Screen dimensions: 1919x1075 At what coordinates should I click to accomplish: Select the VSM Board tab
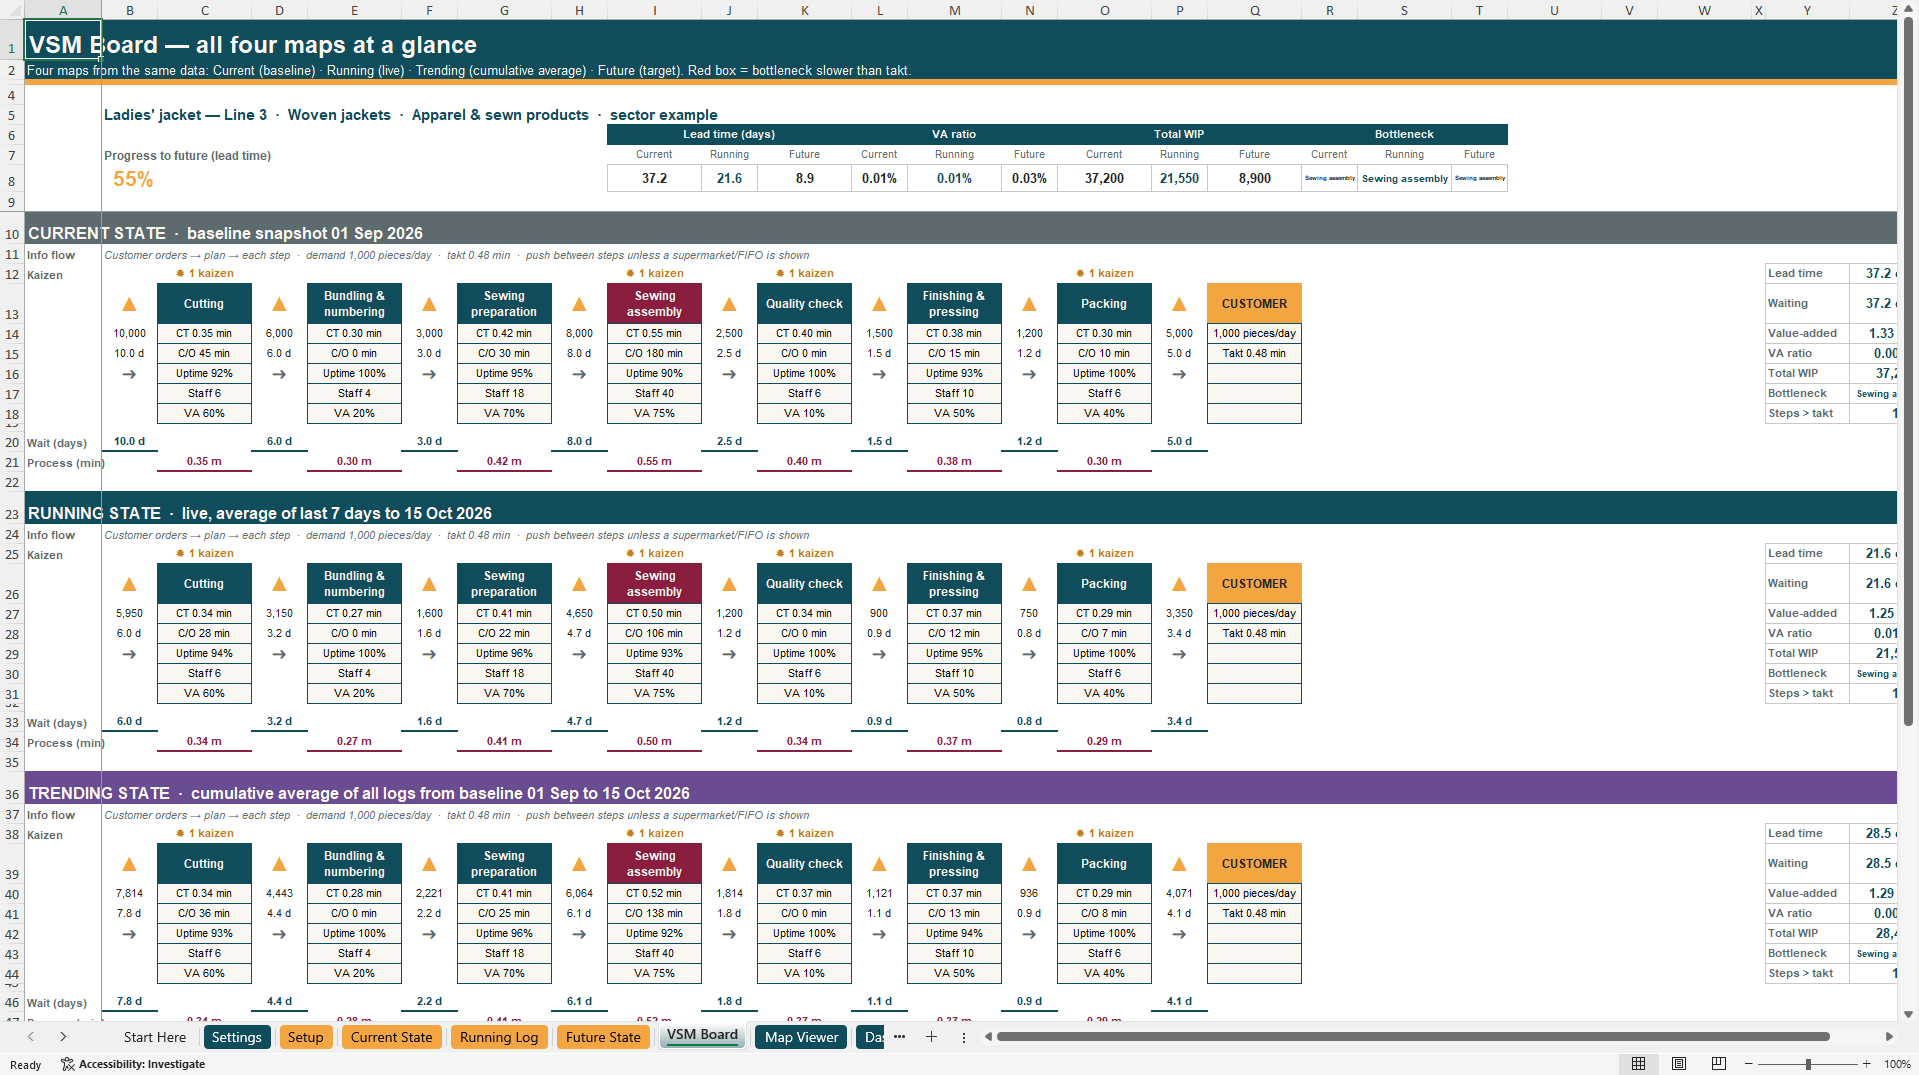click(702, 1036)
